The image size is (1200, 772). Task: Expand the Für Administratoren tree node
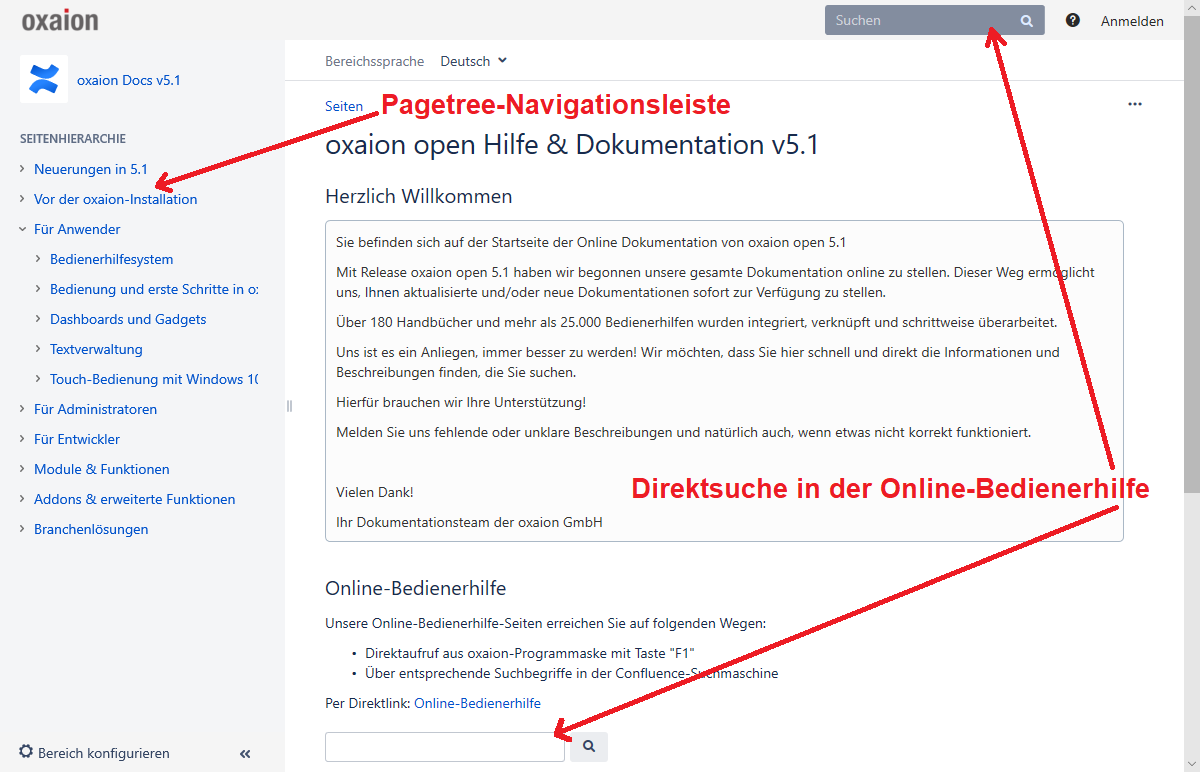tap(22, 409)
